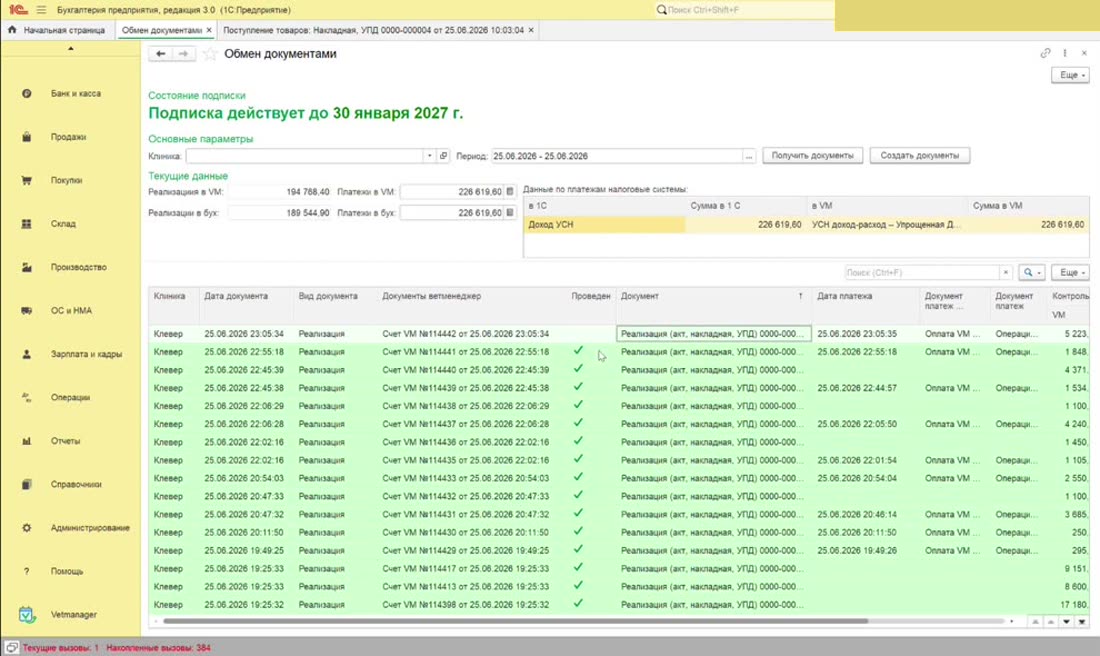Viewport: 1100px width, 656px height.
Task: Add Обмен документами to favorites star
Action: pyautogui.click(x=210, y=54)
